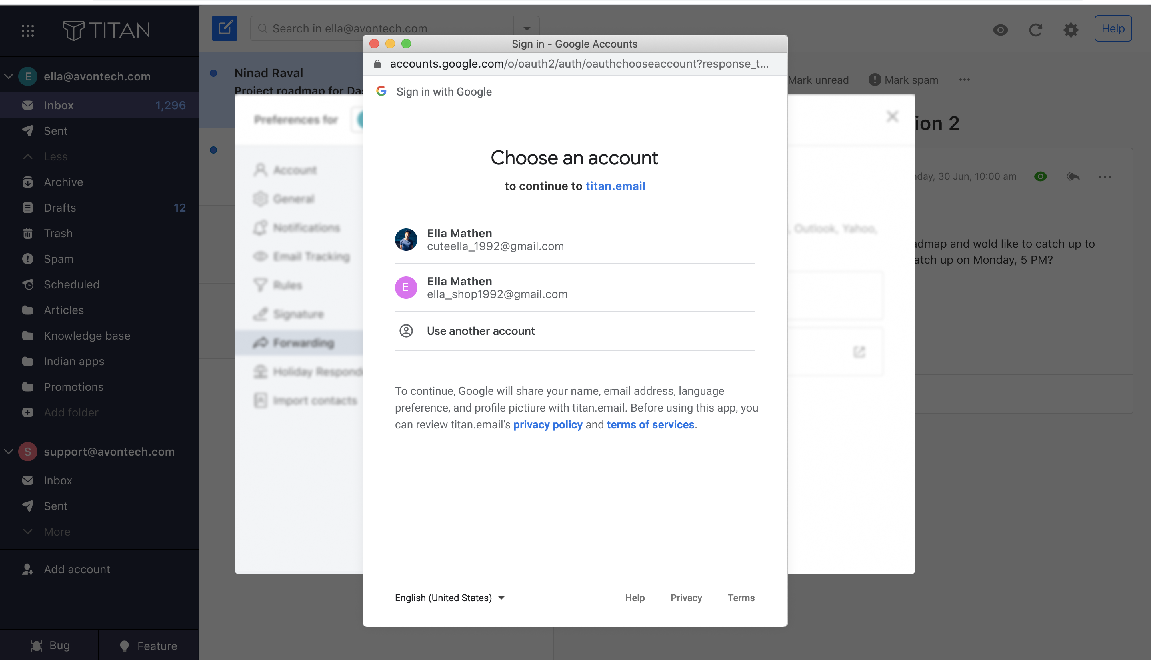Click the compose new email icon
1151x660 pixels.
point(225,29)
